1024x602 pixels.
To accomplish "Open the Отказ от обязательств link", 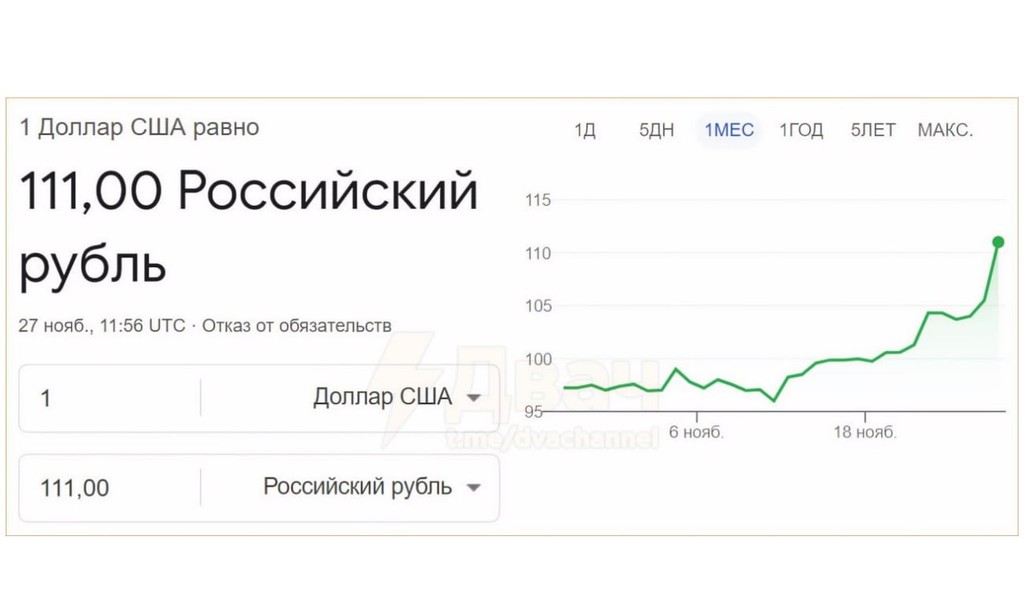I will click(x=296, y=325).
